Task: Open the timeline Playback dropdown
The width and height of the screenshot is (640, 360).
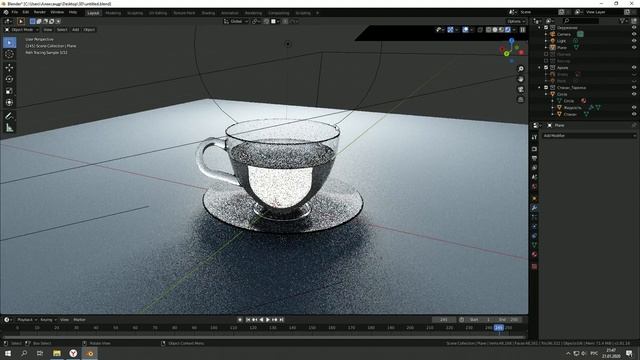Action: click(x=27, y=320)
